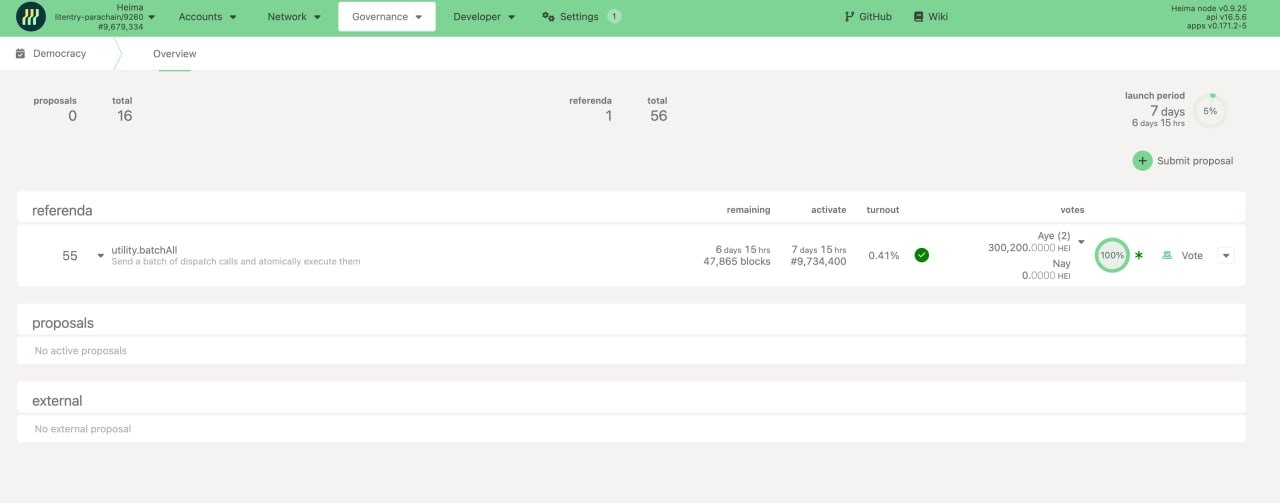Click the Vote button for referendum 55
Viewport: 1280px width, 503px height.
click(1182, 255)
